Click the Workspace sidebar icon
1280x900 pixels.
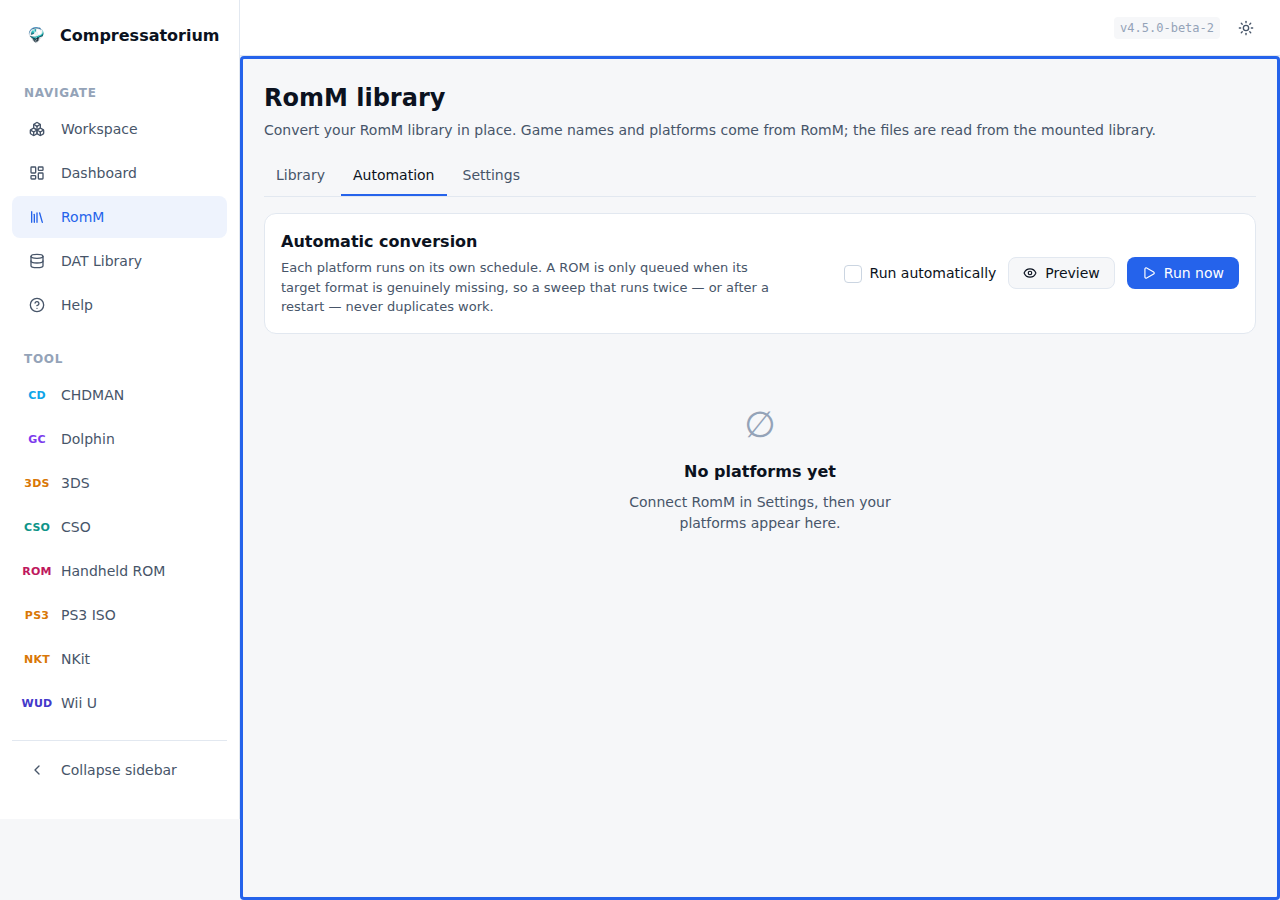pos(37,129)
